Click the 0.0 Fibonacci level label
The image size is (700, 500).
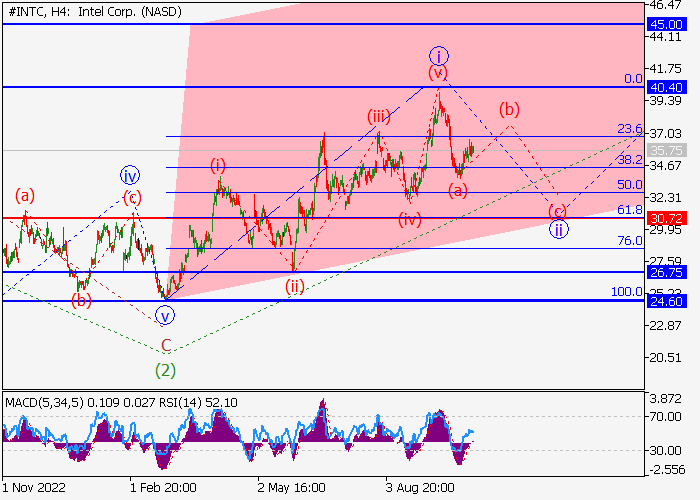coord(633,79)
